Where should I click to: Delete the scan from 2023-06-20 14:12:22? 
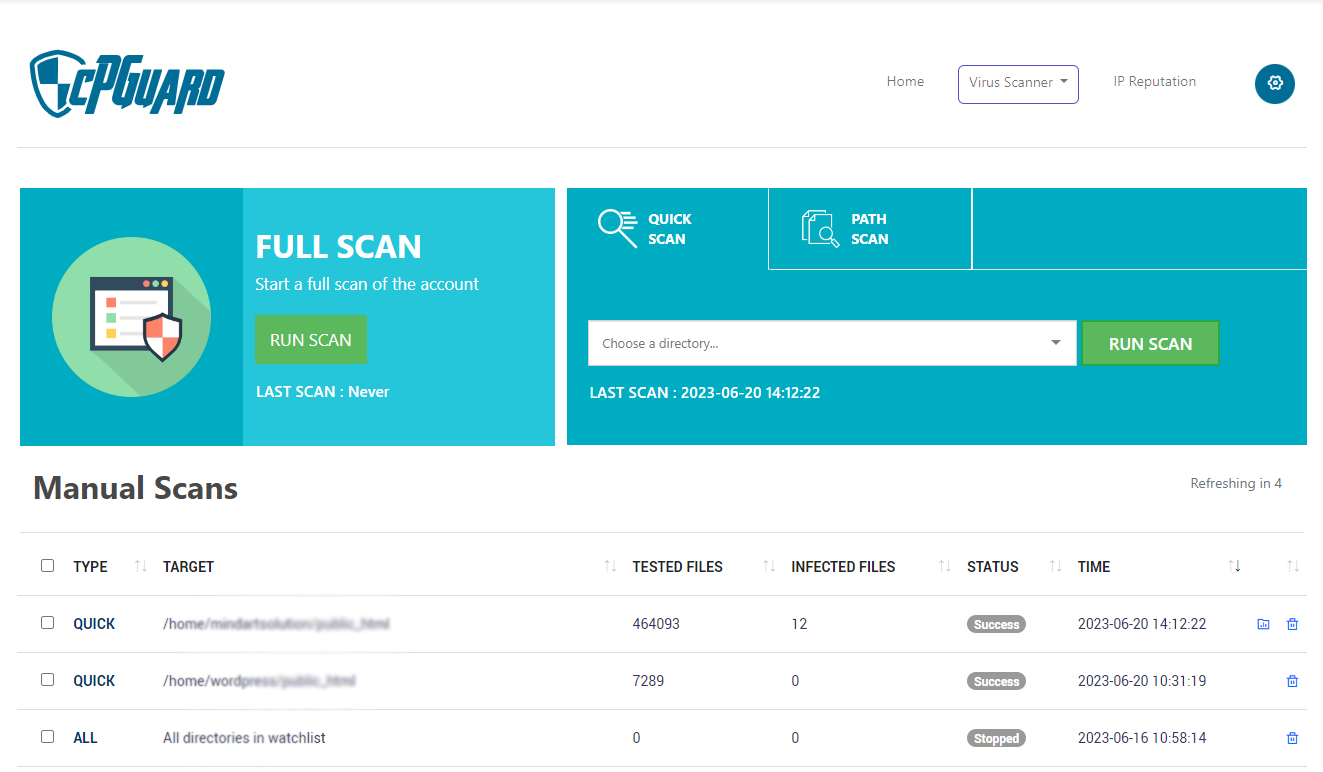coord(1292,624)
